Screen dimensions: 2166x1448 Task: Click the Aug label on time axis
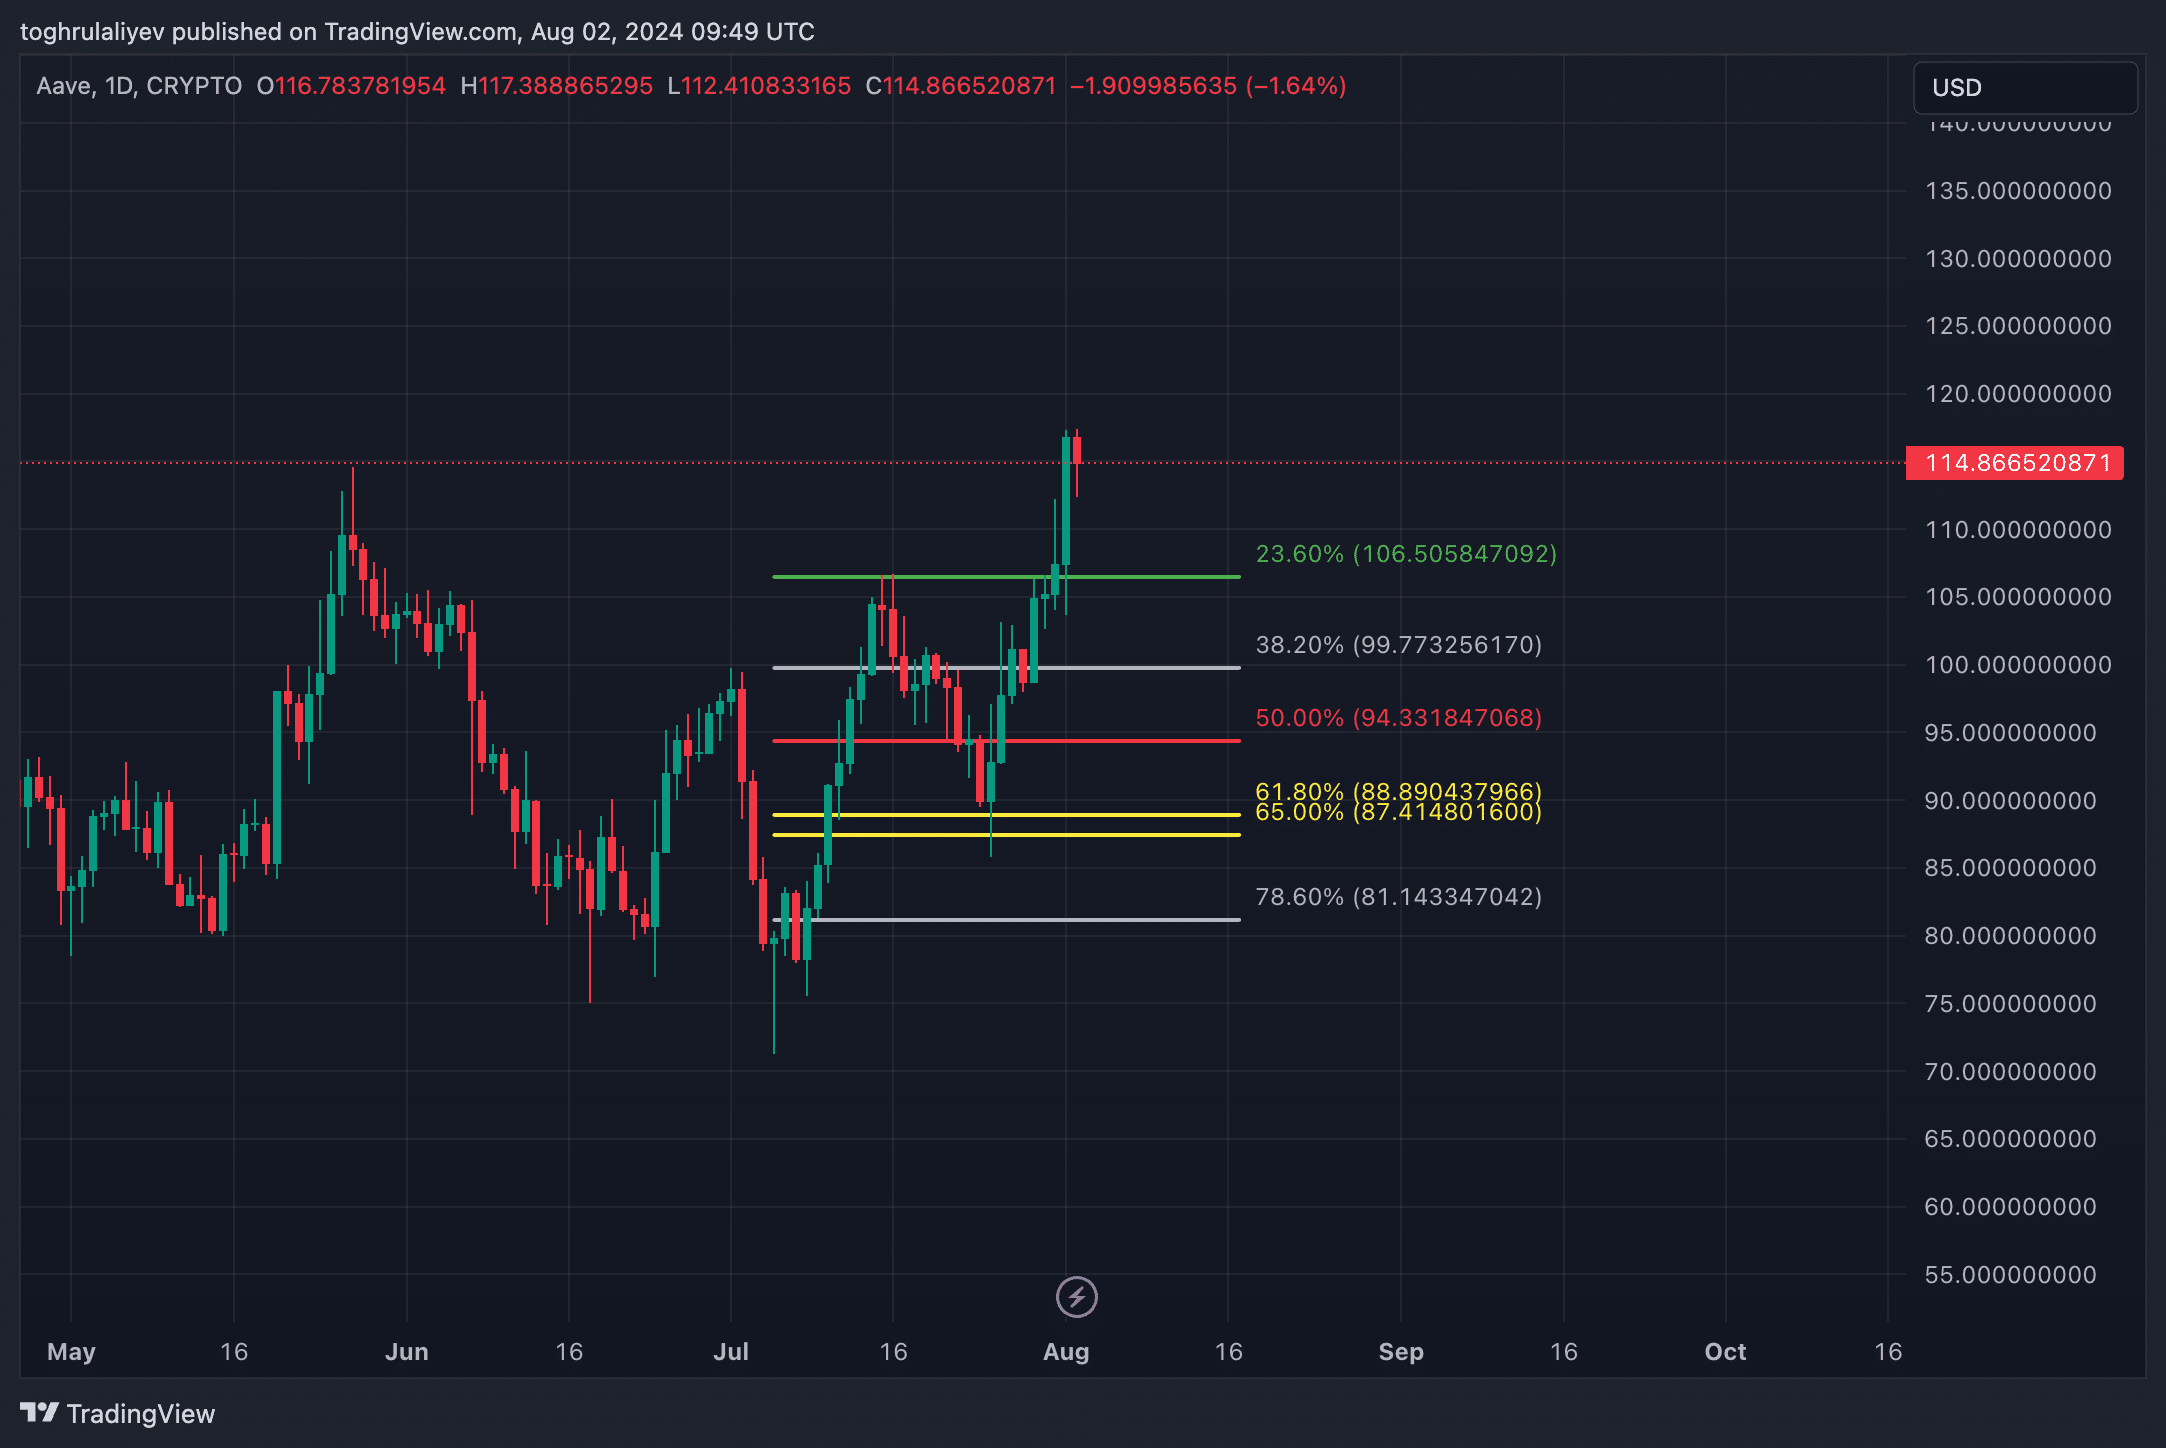(1066, 1352)
